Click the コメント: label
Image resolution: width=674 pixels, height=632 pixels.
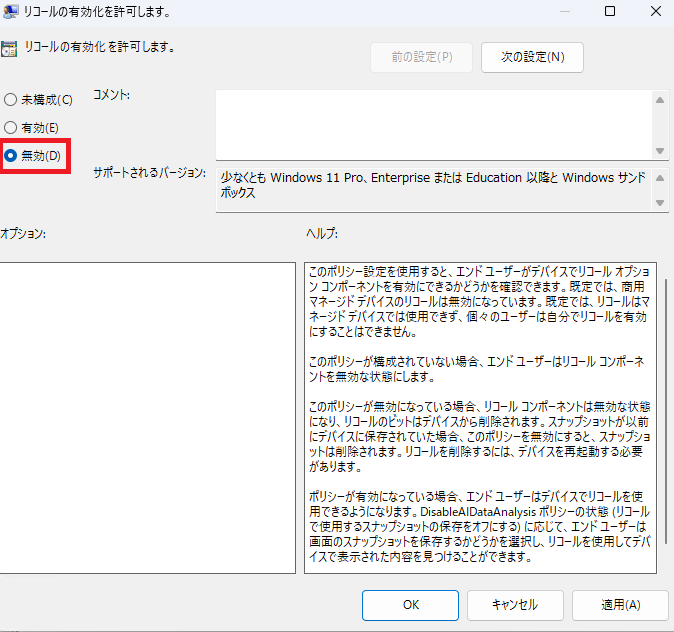111,95
